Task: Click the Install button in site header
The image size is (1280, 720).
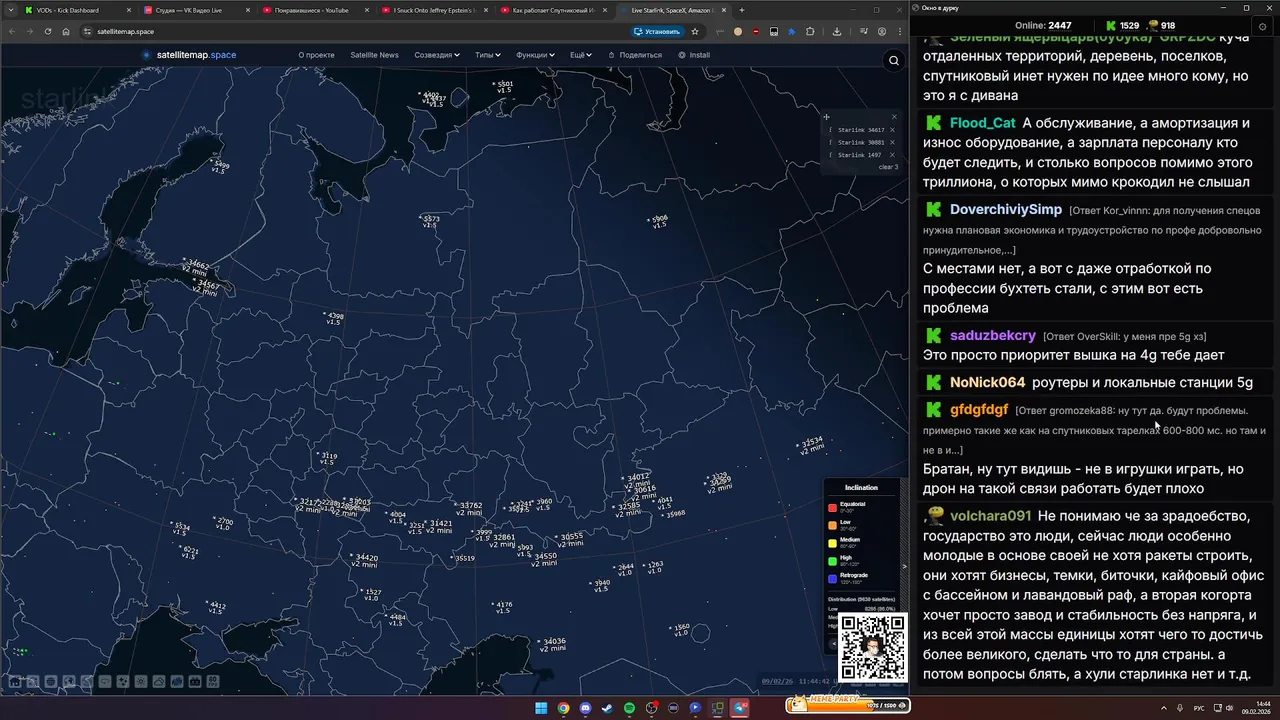Action: point(694,55)
